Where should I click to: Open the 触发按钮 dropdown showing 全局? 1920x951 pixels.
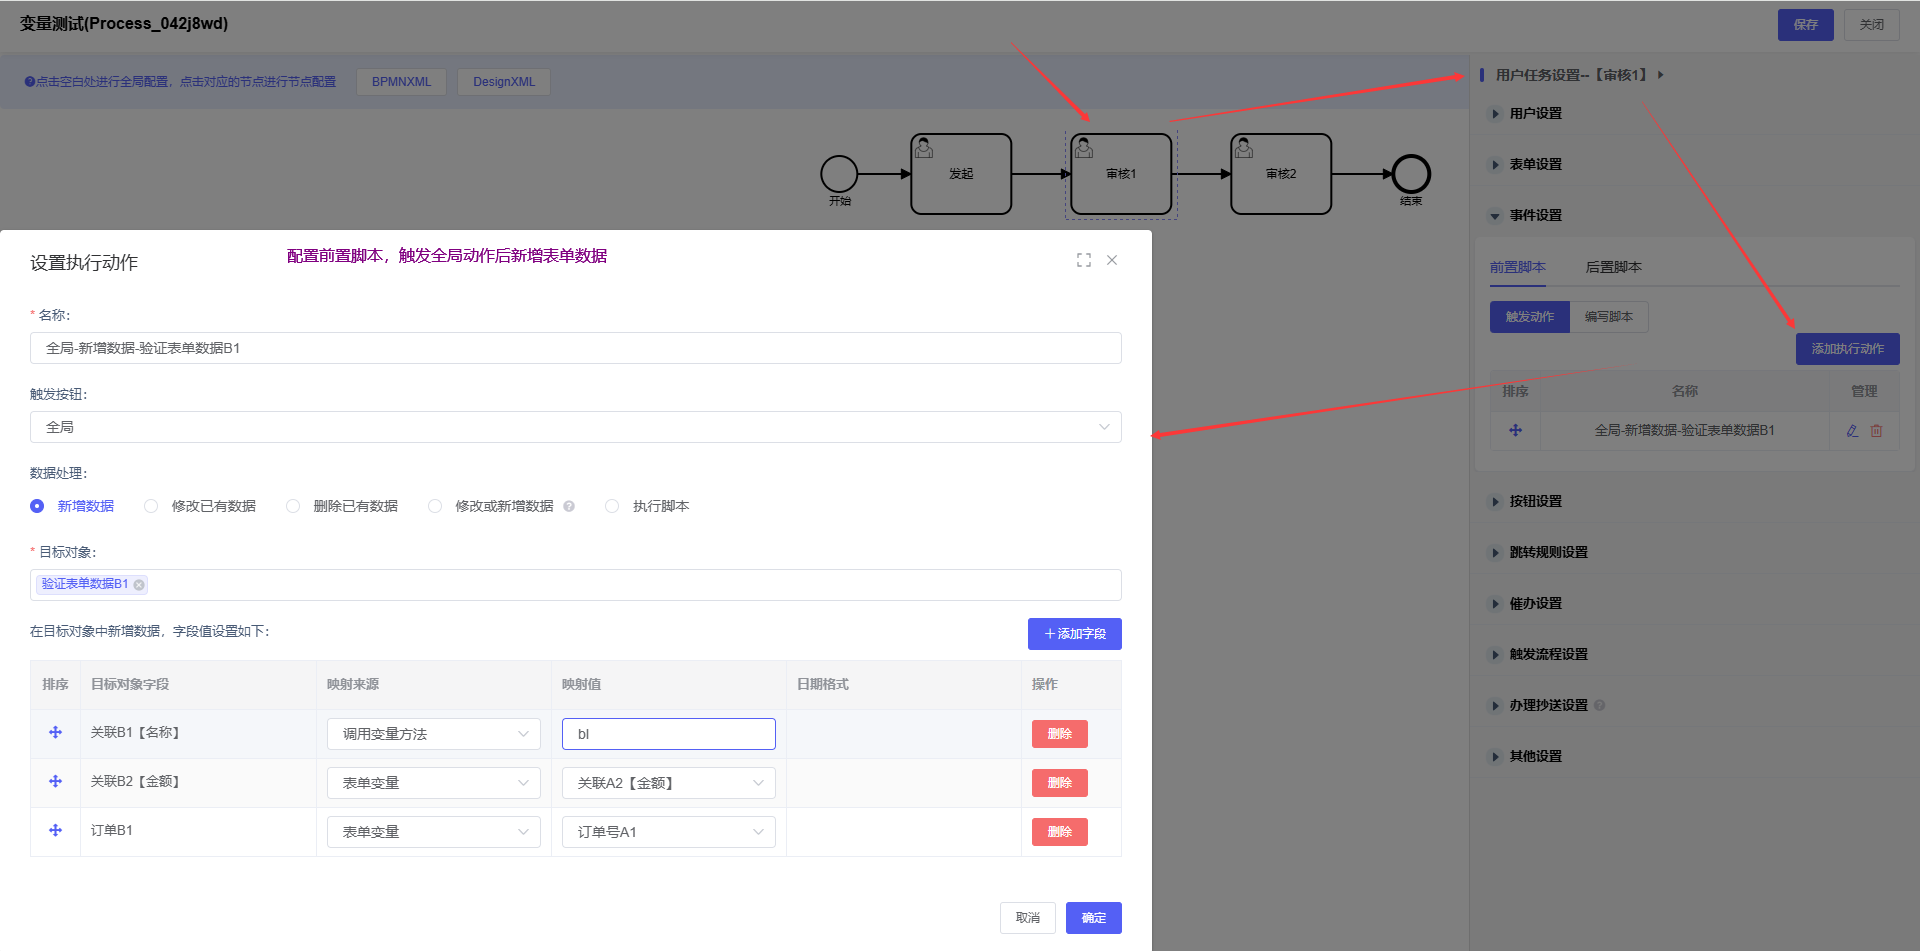click(575, 427)
